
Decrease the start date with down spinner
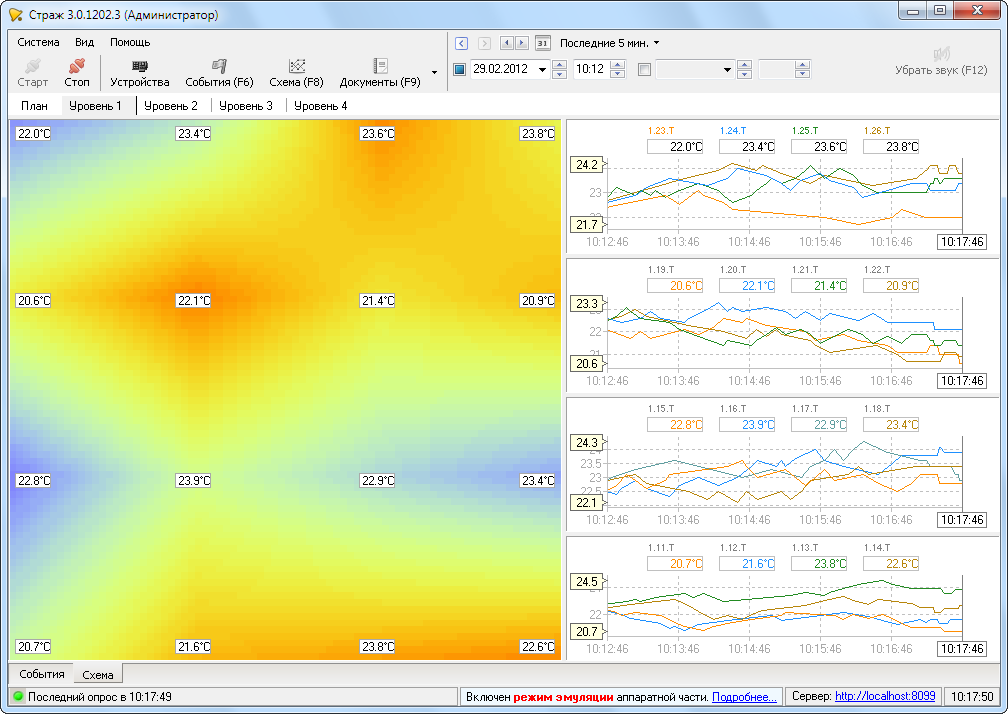tap(559, 74)
